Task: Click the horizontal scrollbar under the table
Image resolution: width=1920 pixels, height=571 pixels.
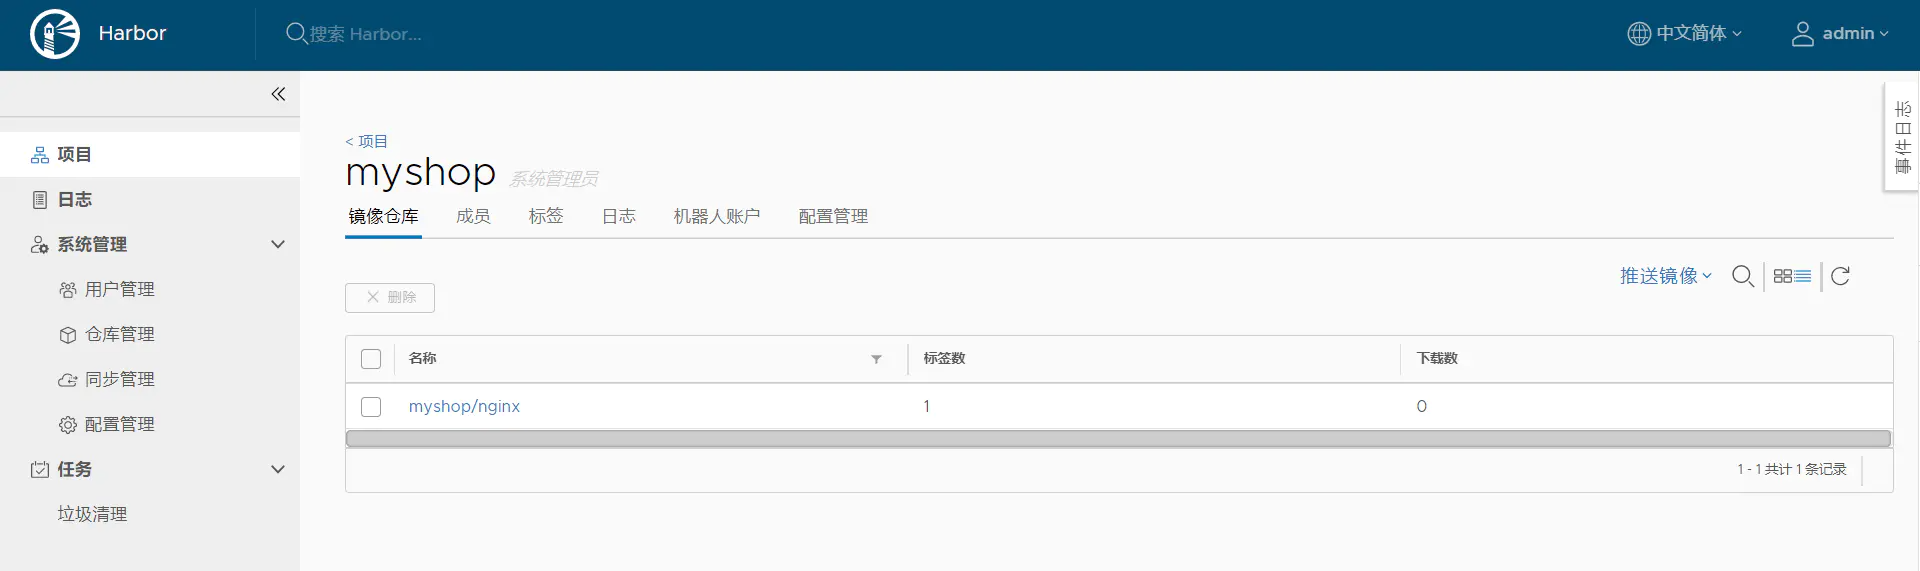Action: [1118, 439]
